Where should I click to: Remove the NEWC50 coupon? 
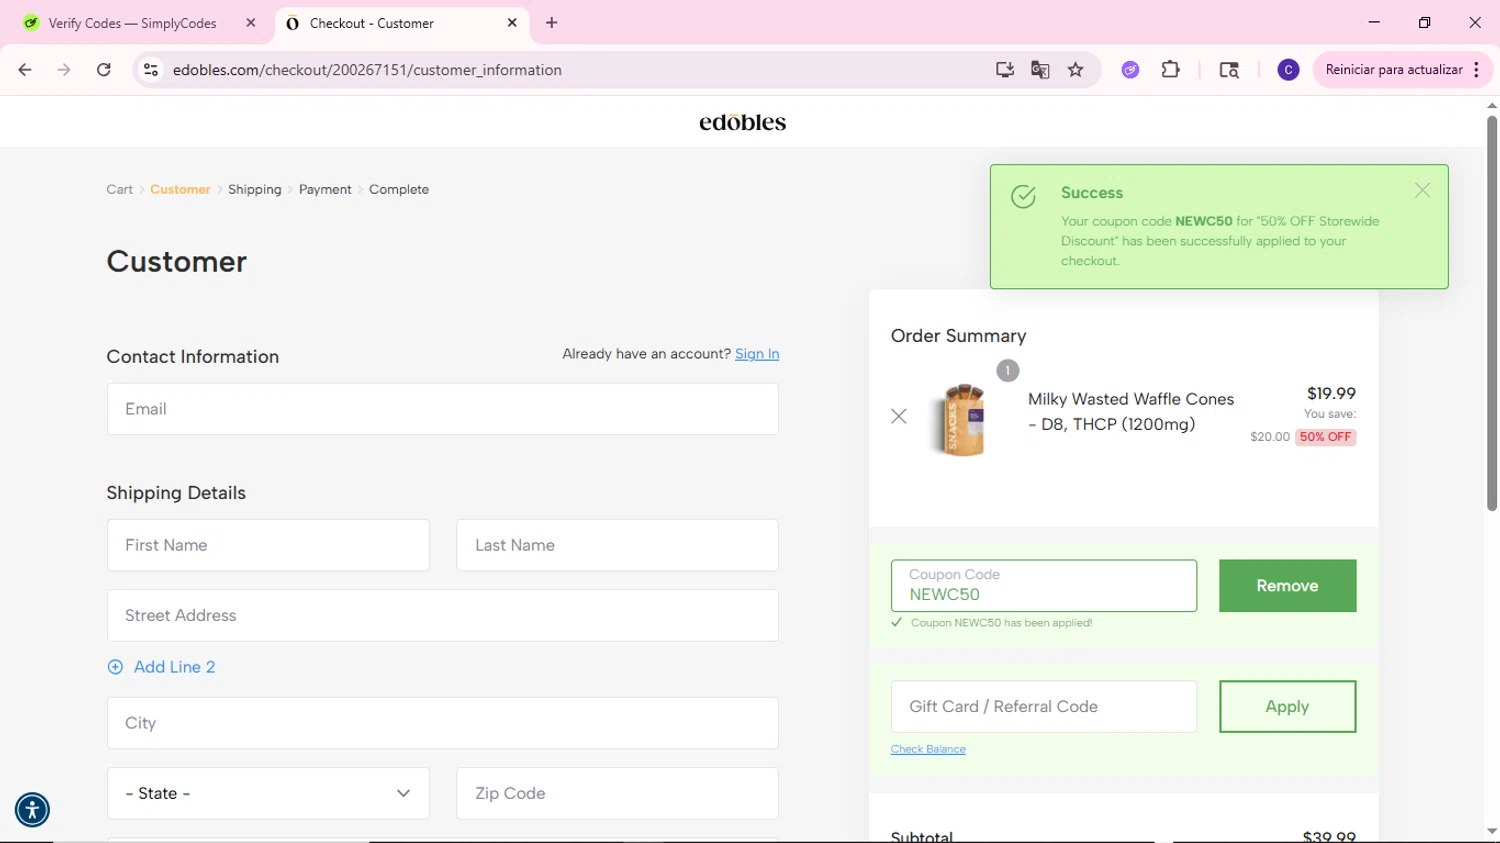click(1287, 586)
